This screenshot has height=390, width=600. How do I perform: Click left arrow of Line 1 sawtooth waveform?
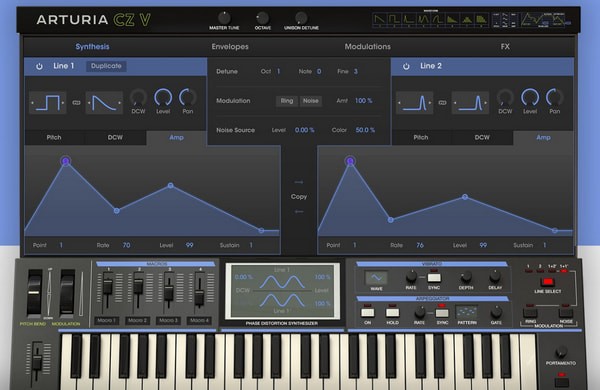tap(89, 103)
